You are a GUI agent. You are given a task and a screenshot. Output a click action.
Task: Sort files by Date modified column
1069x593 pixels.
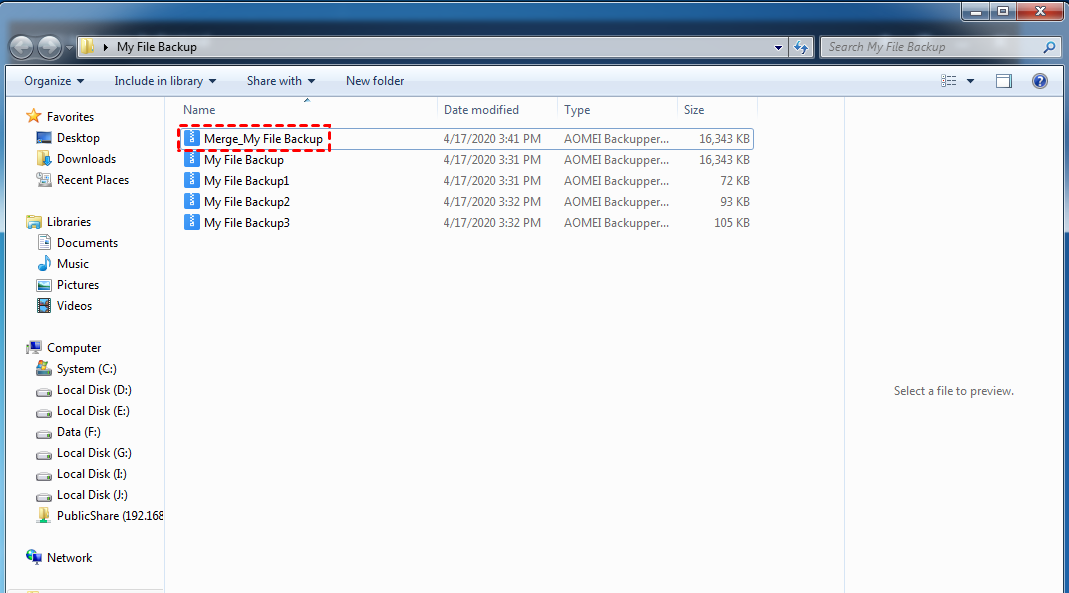coord(481,110)
